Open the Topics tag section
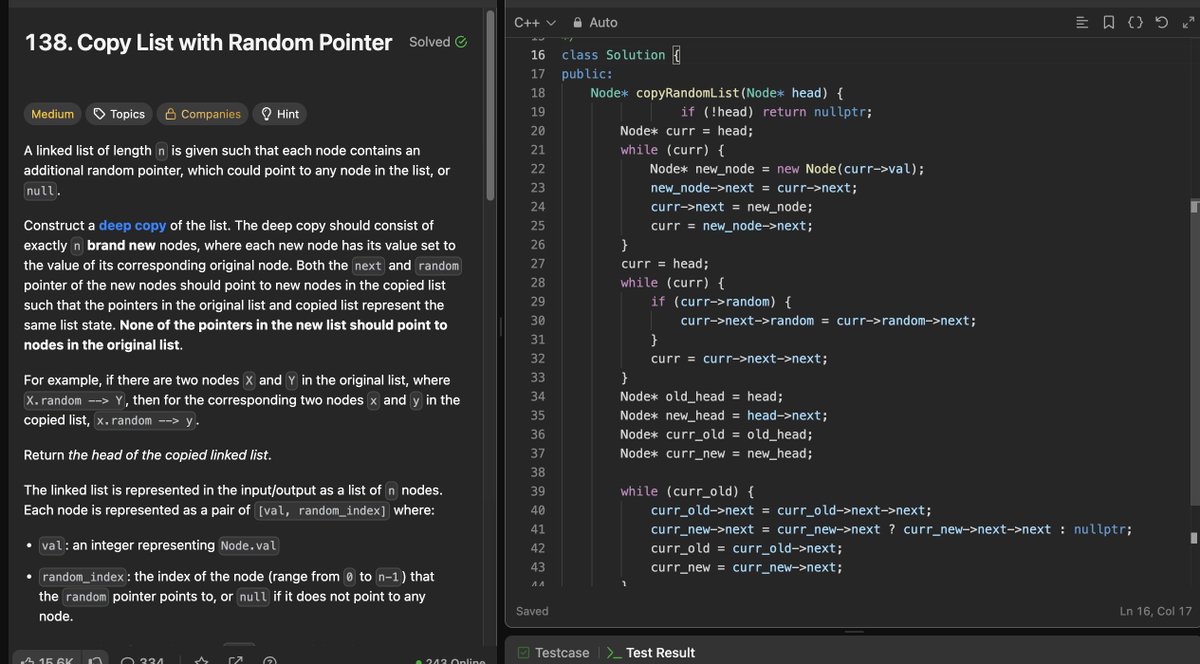Screen dimensions: 1200x664 point(119,114)
